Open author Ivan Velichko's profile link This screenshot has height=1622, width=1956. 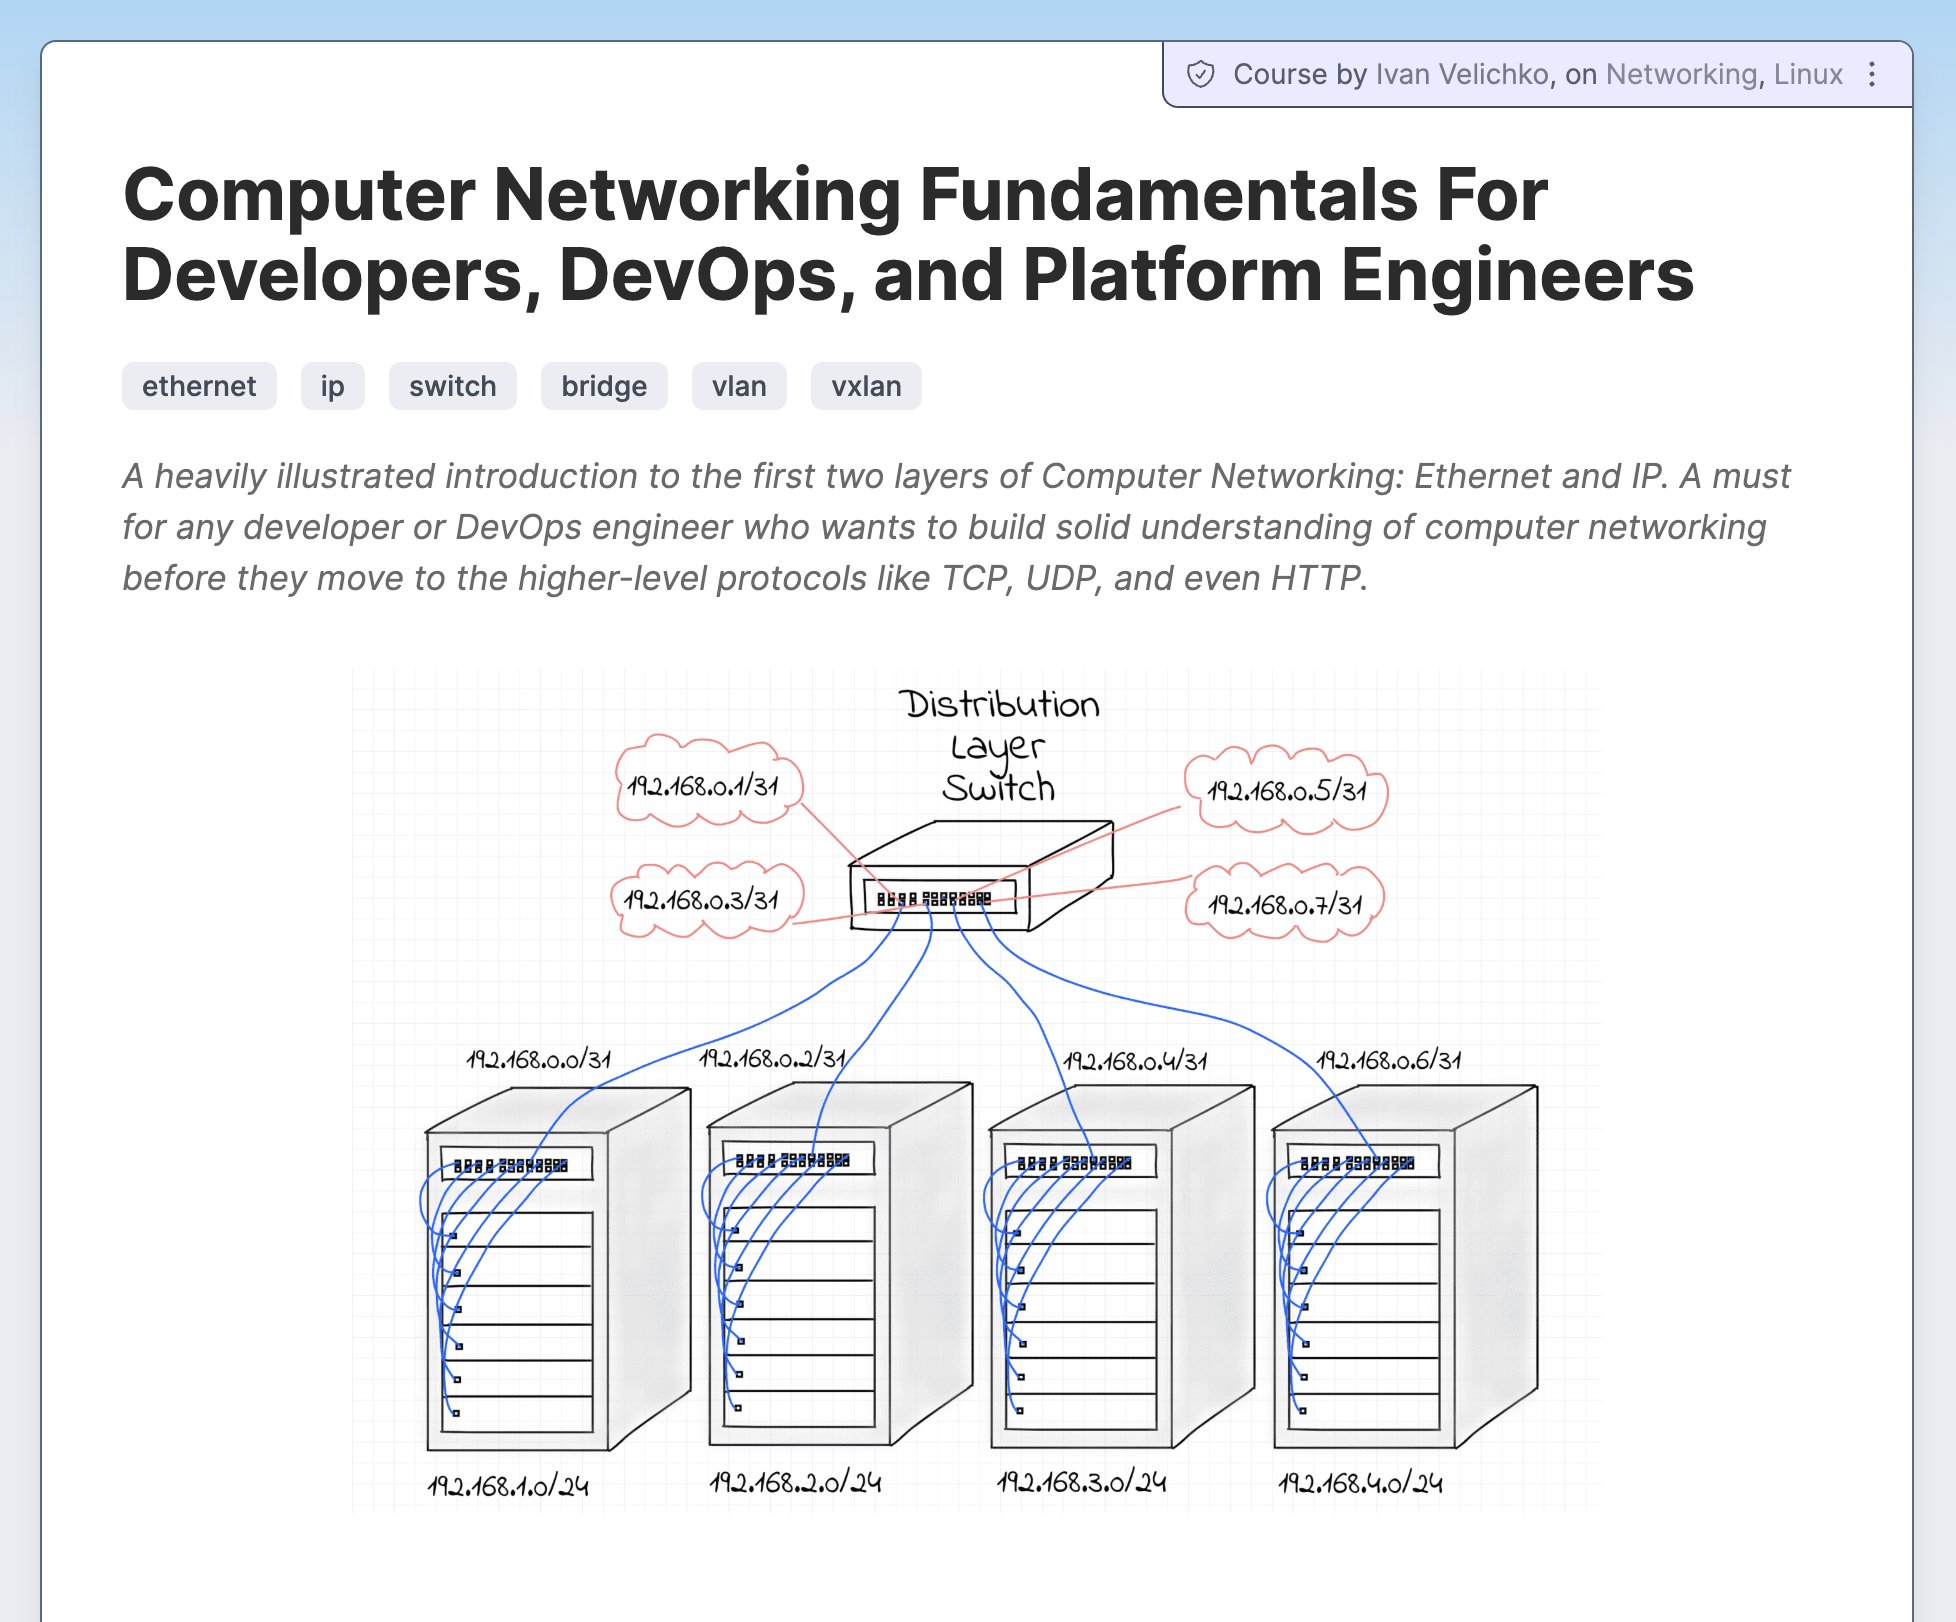pos(1463,74)
